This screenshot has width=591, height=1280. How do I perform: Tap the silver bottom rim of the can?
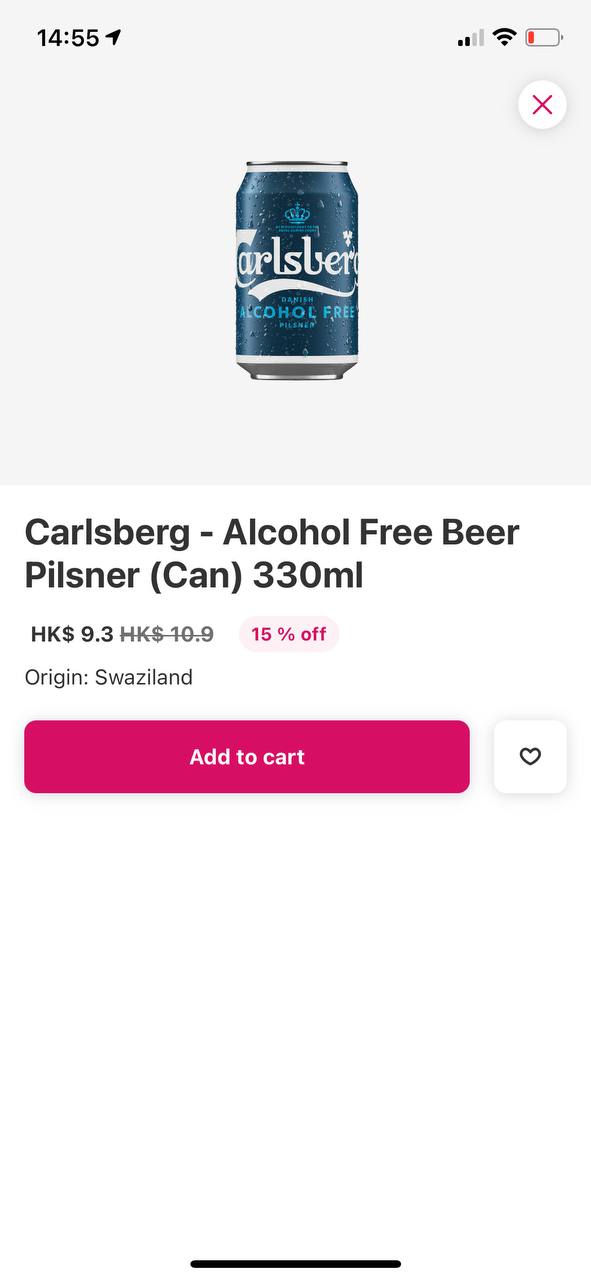(x=296, y=370)
